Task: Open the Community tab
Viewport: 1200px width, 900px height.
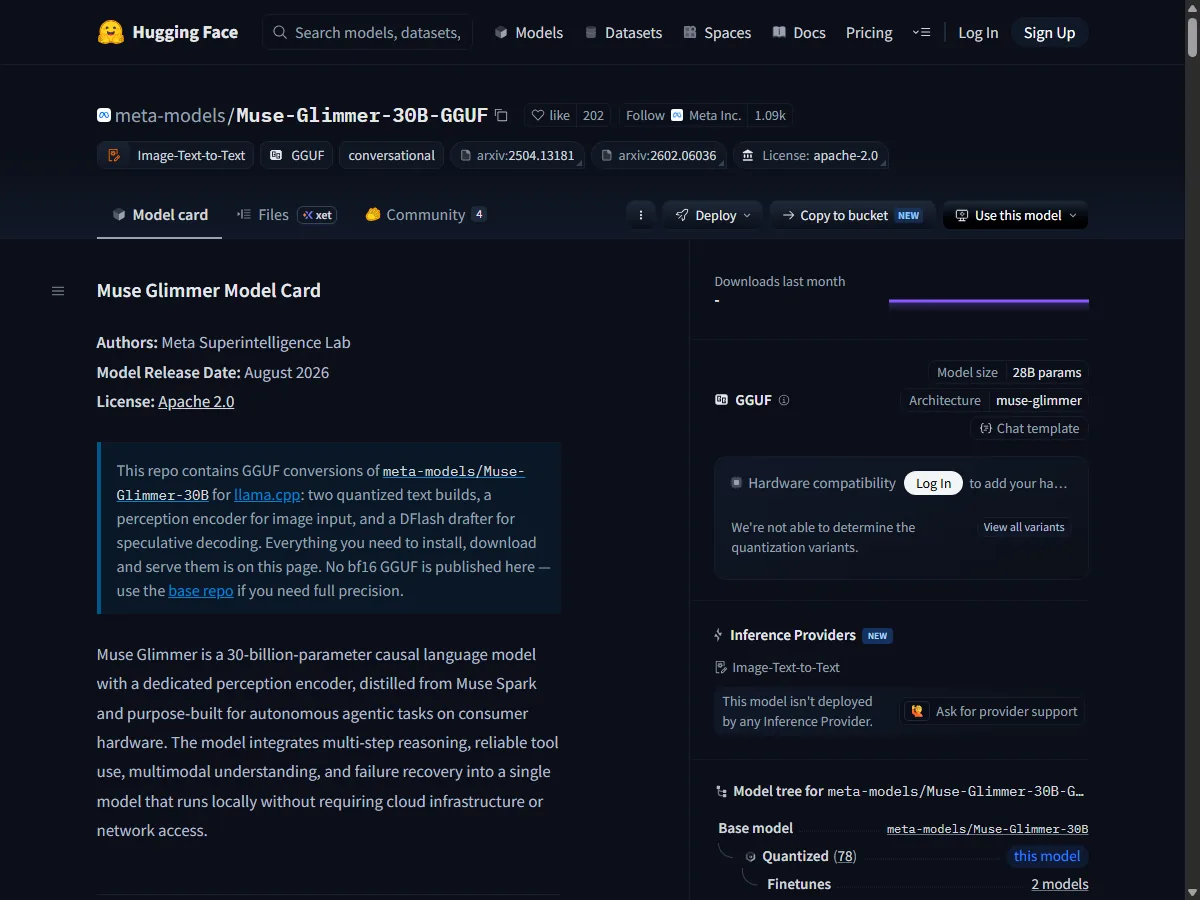Action: point(426,215)
